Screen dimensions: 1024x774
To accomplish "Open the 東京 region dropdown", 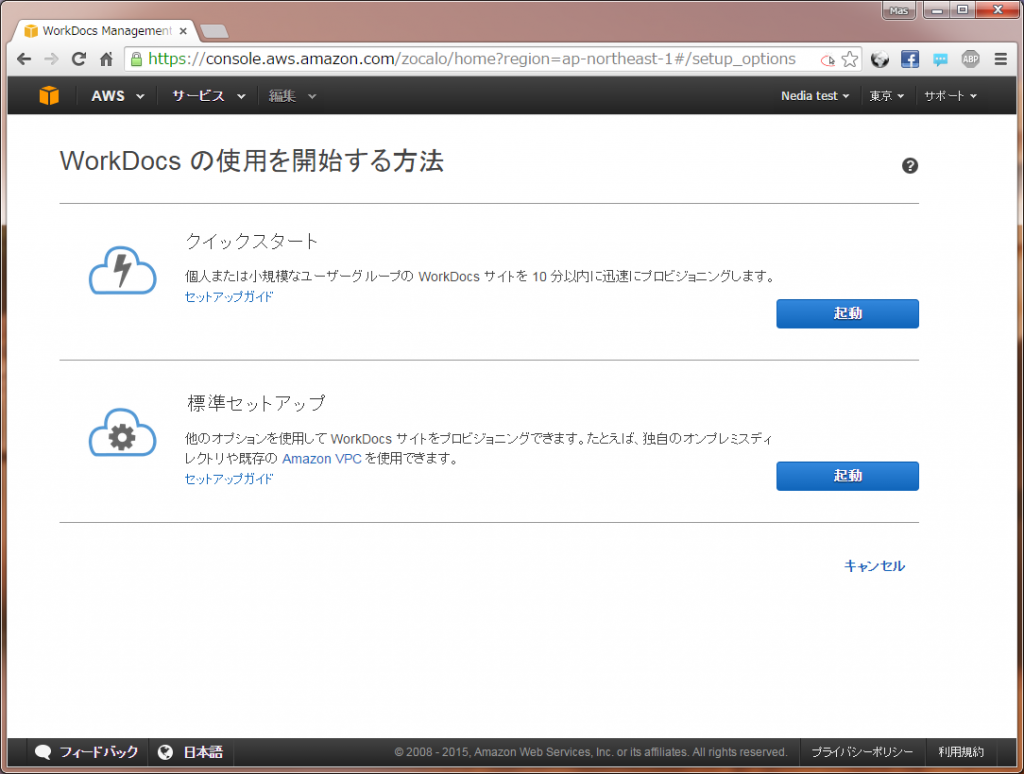I will (x=886, y=96).
